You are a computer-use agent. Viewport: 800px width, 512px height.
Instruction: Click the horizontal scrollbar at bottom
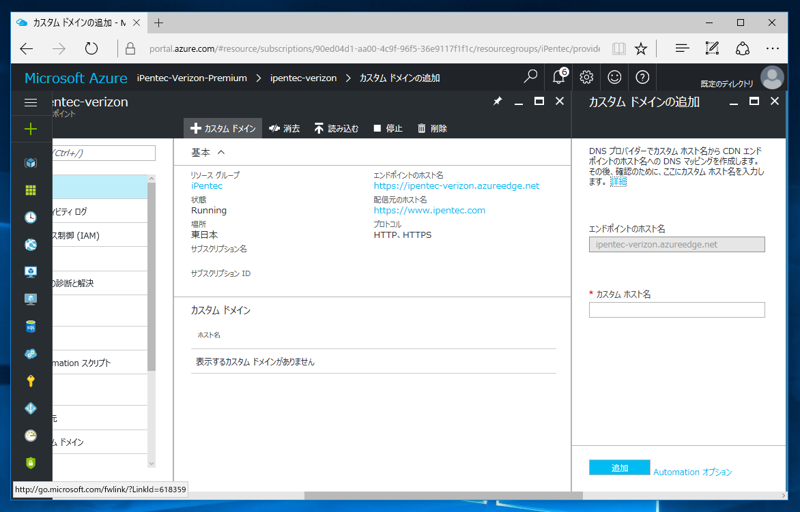click(x=443, y=496)
